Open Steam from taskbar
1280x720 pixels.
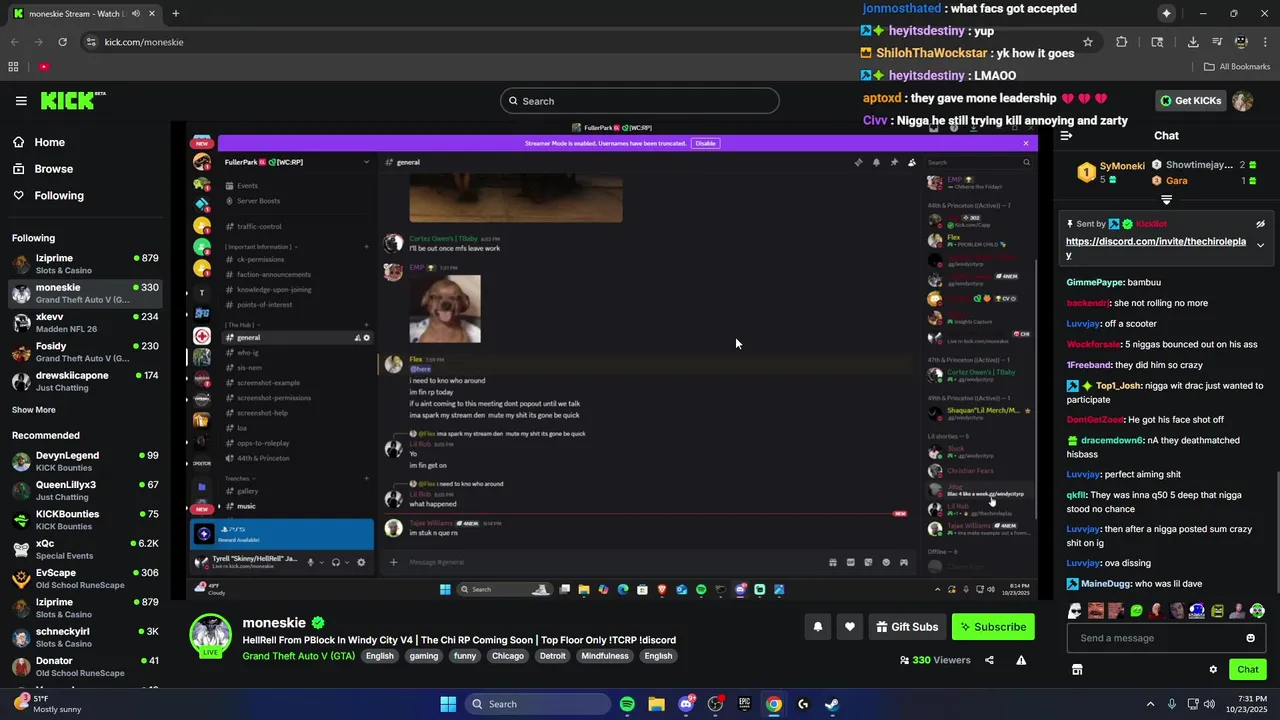click(x=832, y=704)
